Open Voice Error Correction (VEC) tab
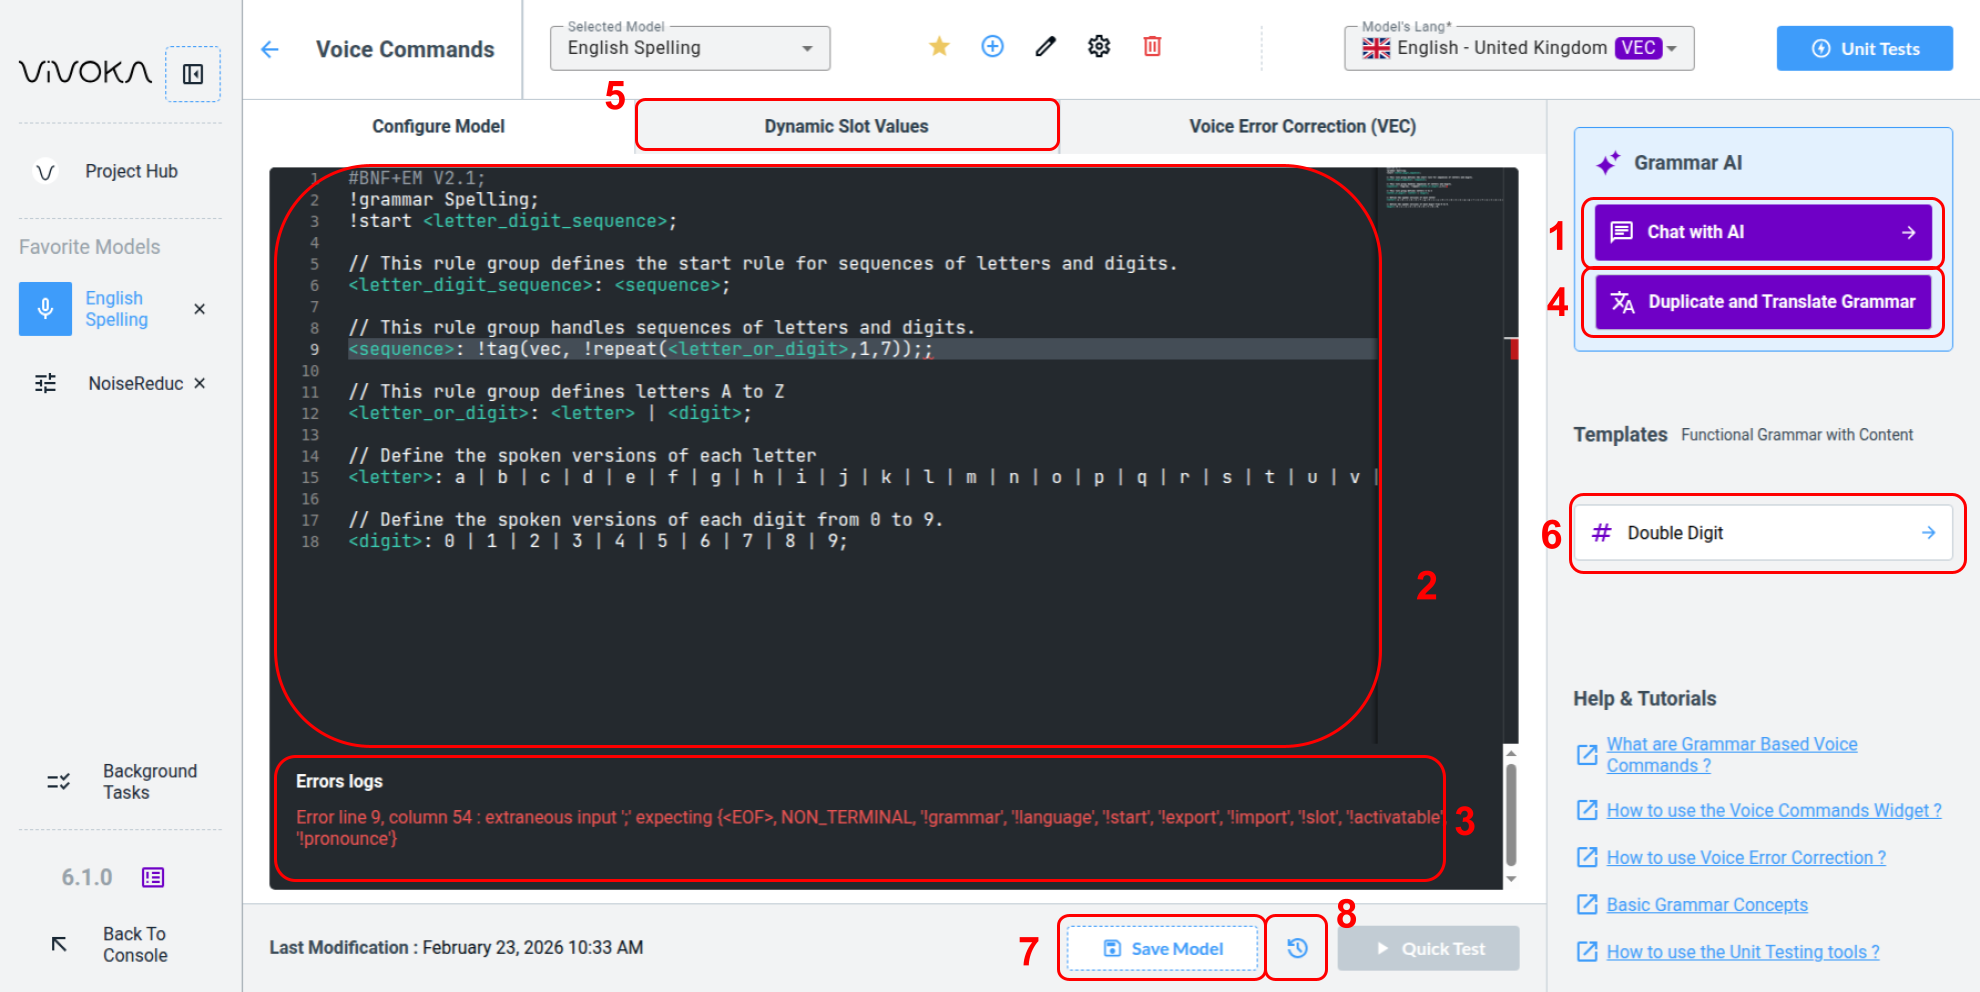 click(x=1302, y=126)
